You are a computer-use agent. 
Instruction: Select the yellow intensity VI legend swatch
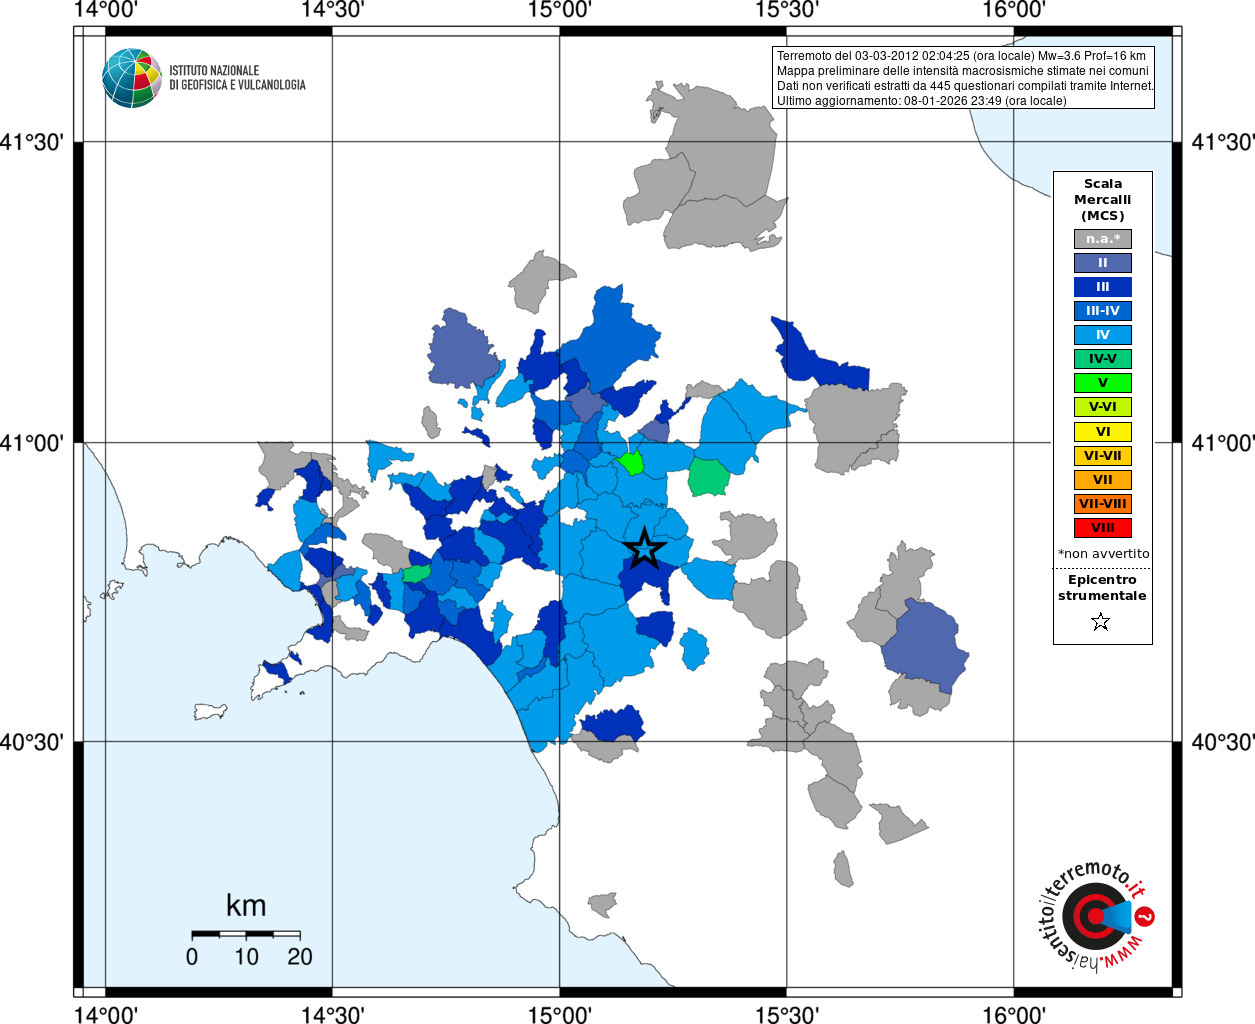tap(1102, 432)
